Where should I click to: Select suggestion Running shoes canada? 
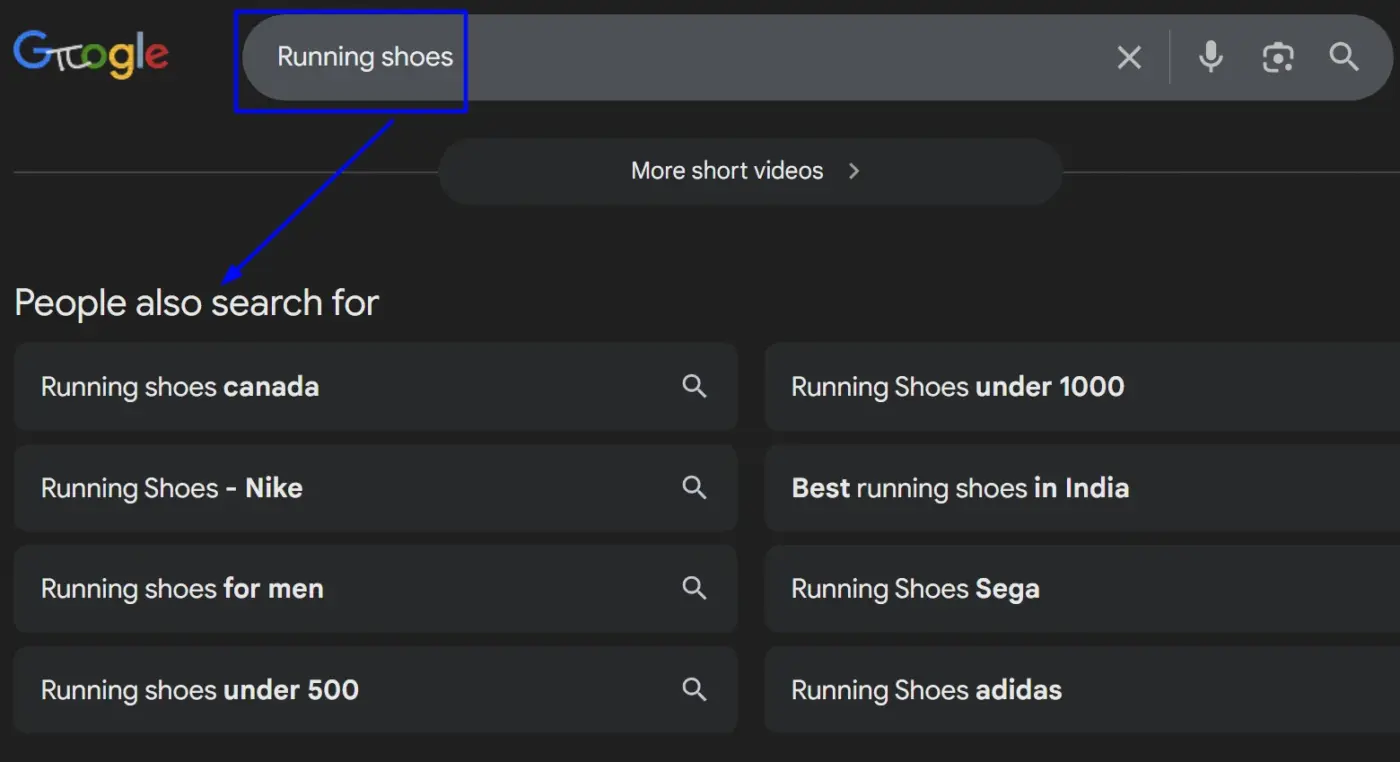375,386
